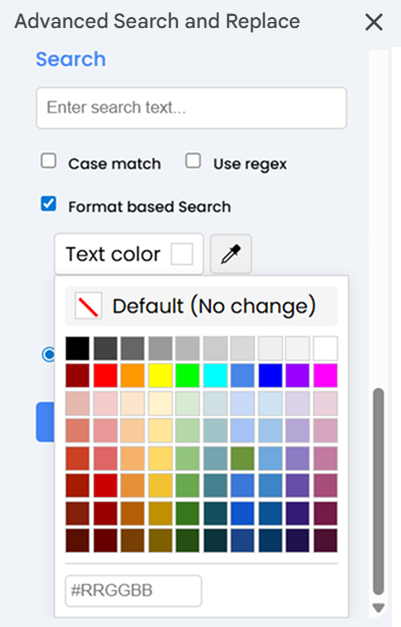
Task: Choose the dark red swatch beside bright red
Action: pos(78,375)
